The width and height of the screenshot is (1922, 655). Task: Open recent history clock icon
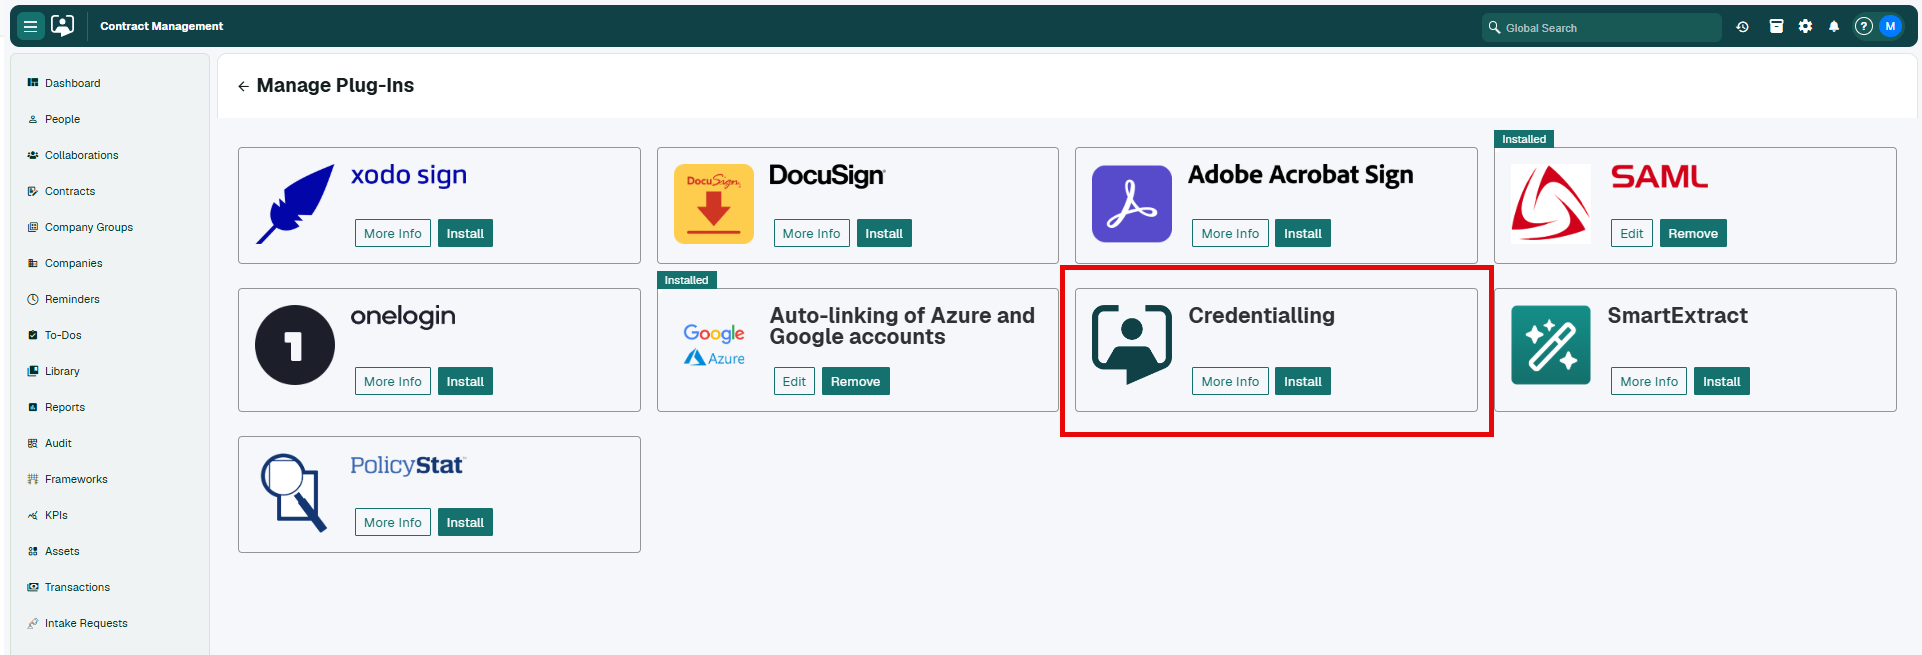pos(1742,27)
